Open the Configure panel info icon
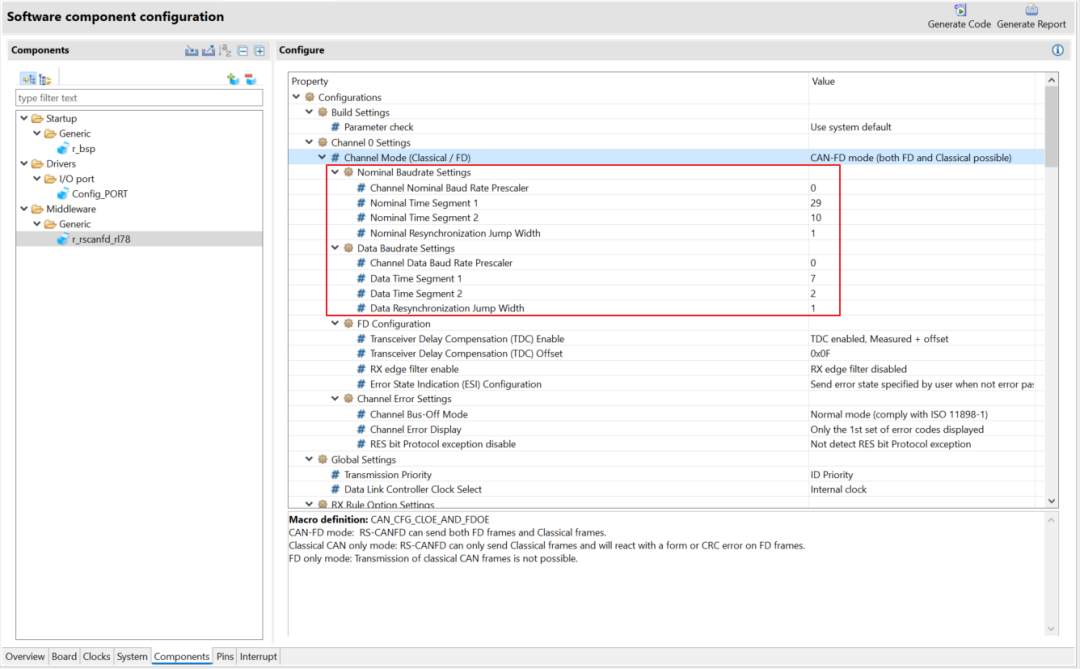This screenshot has width=1080, height=669. point(1057,50)
